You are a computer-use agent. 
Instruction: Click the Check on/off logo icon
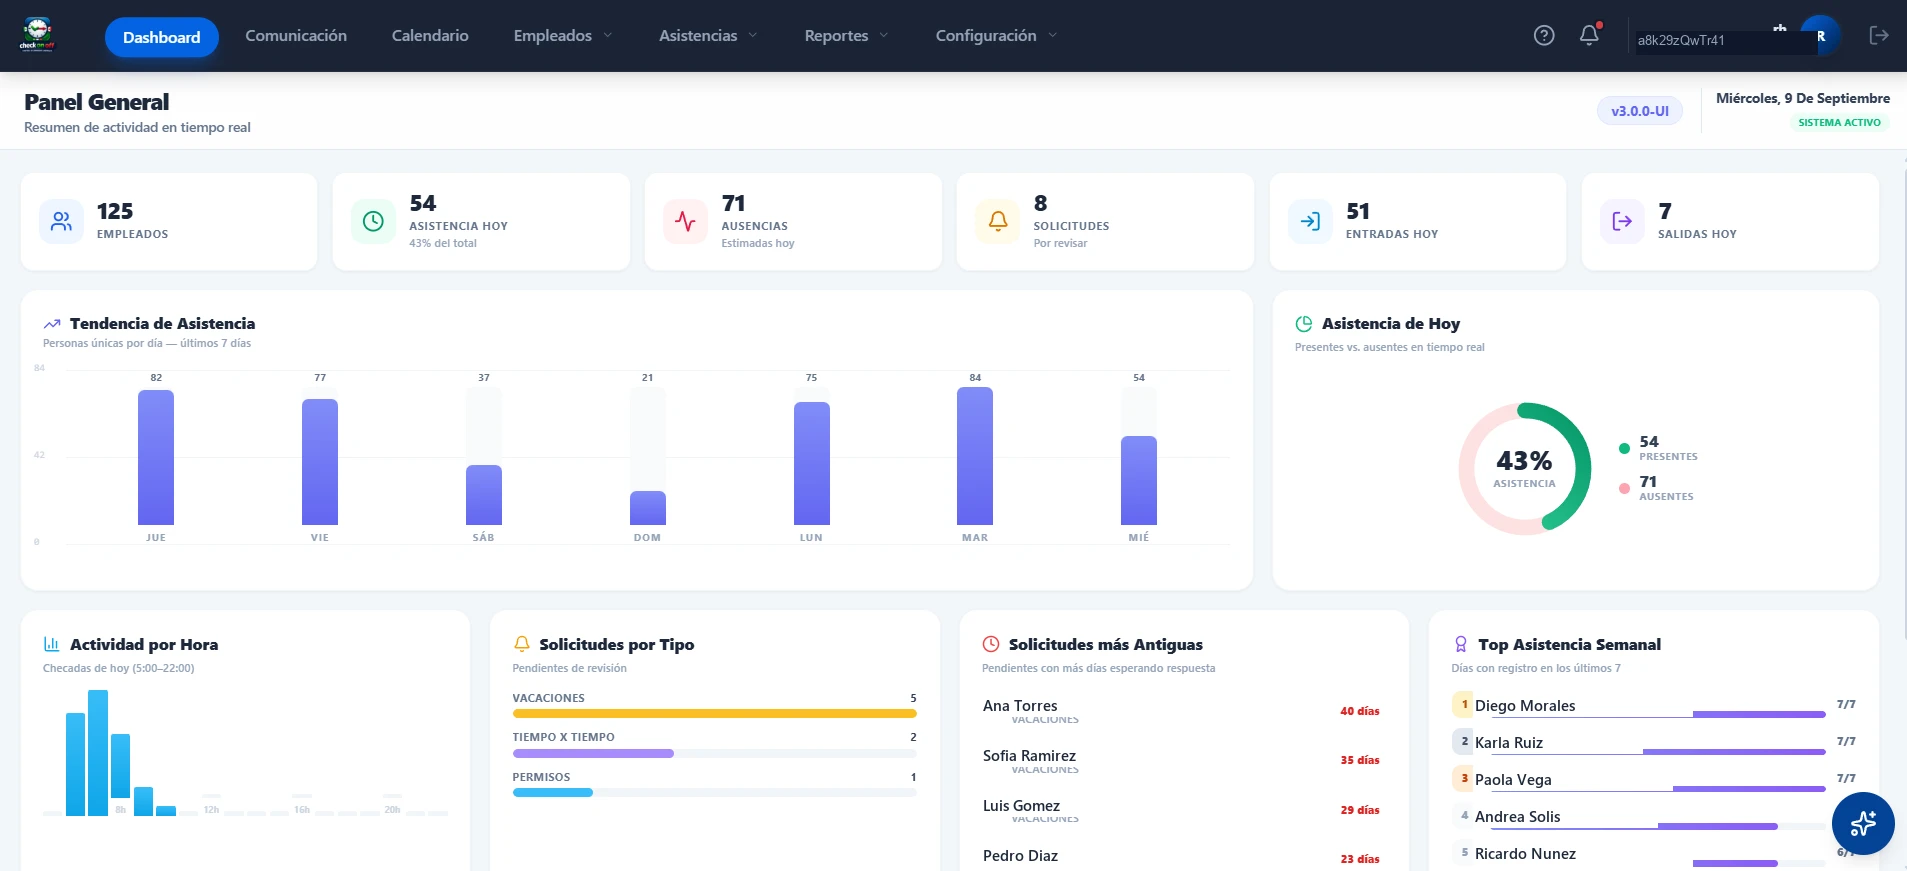pyautogui.click(x=37, y=35)
